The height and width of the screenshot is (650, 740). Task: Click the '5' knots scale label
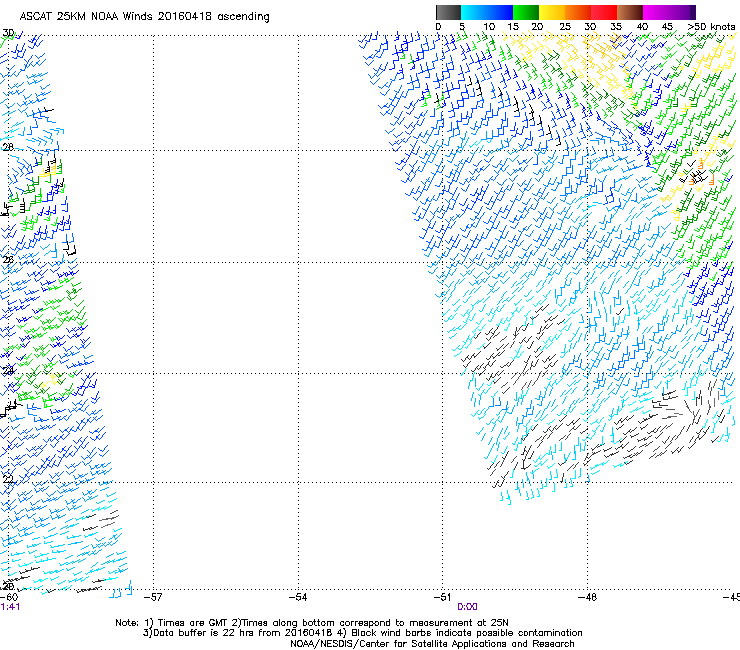click(462, 27)
